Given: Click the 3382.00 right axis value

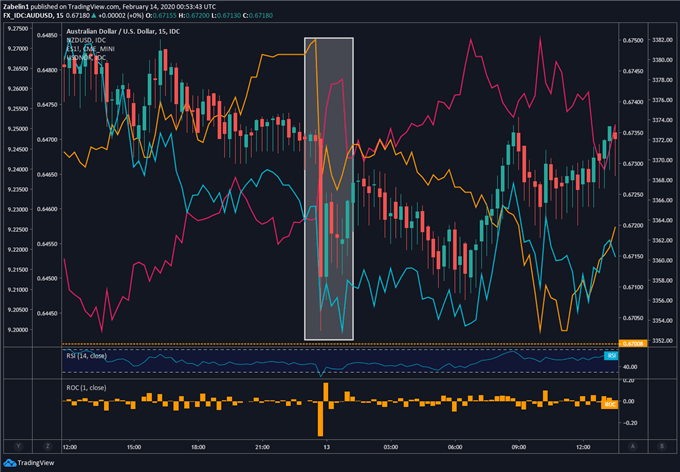Looking at the screenshot, I should coord(662,40).
